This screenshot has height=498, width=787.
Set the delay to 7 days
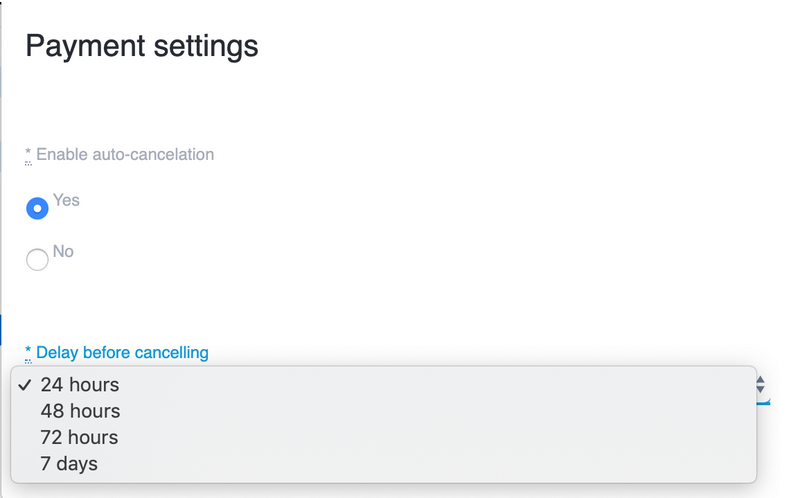69,463
